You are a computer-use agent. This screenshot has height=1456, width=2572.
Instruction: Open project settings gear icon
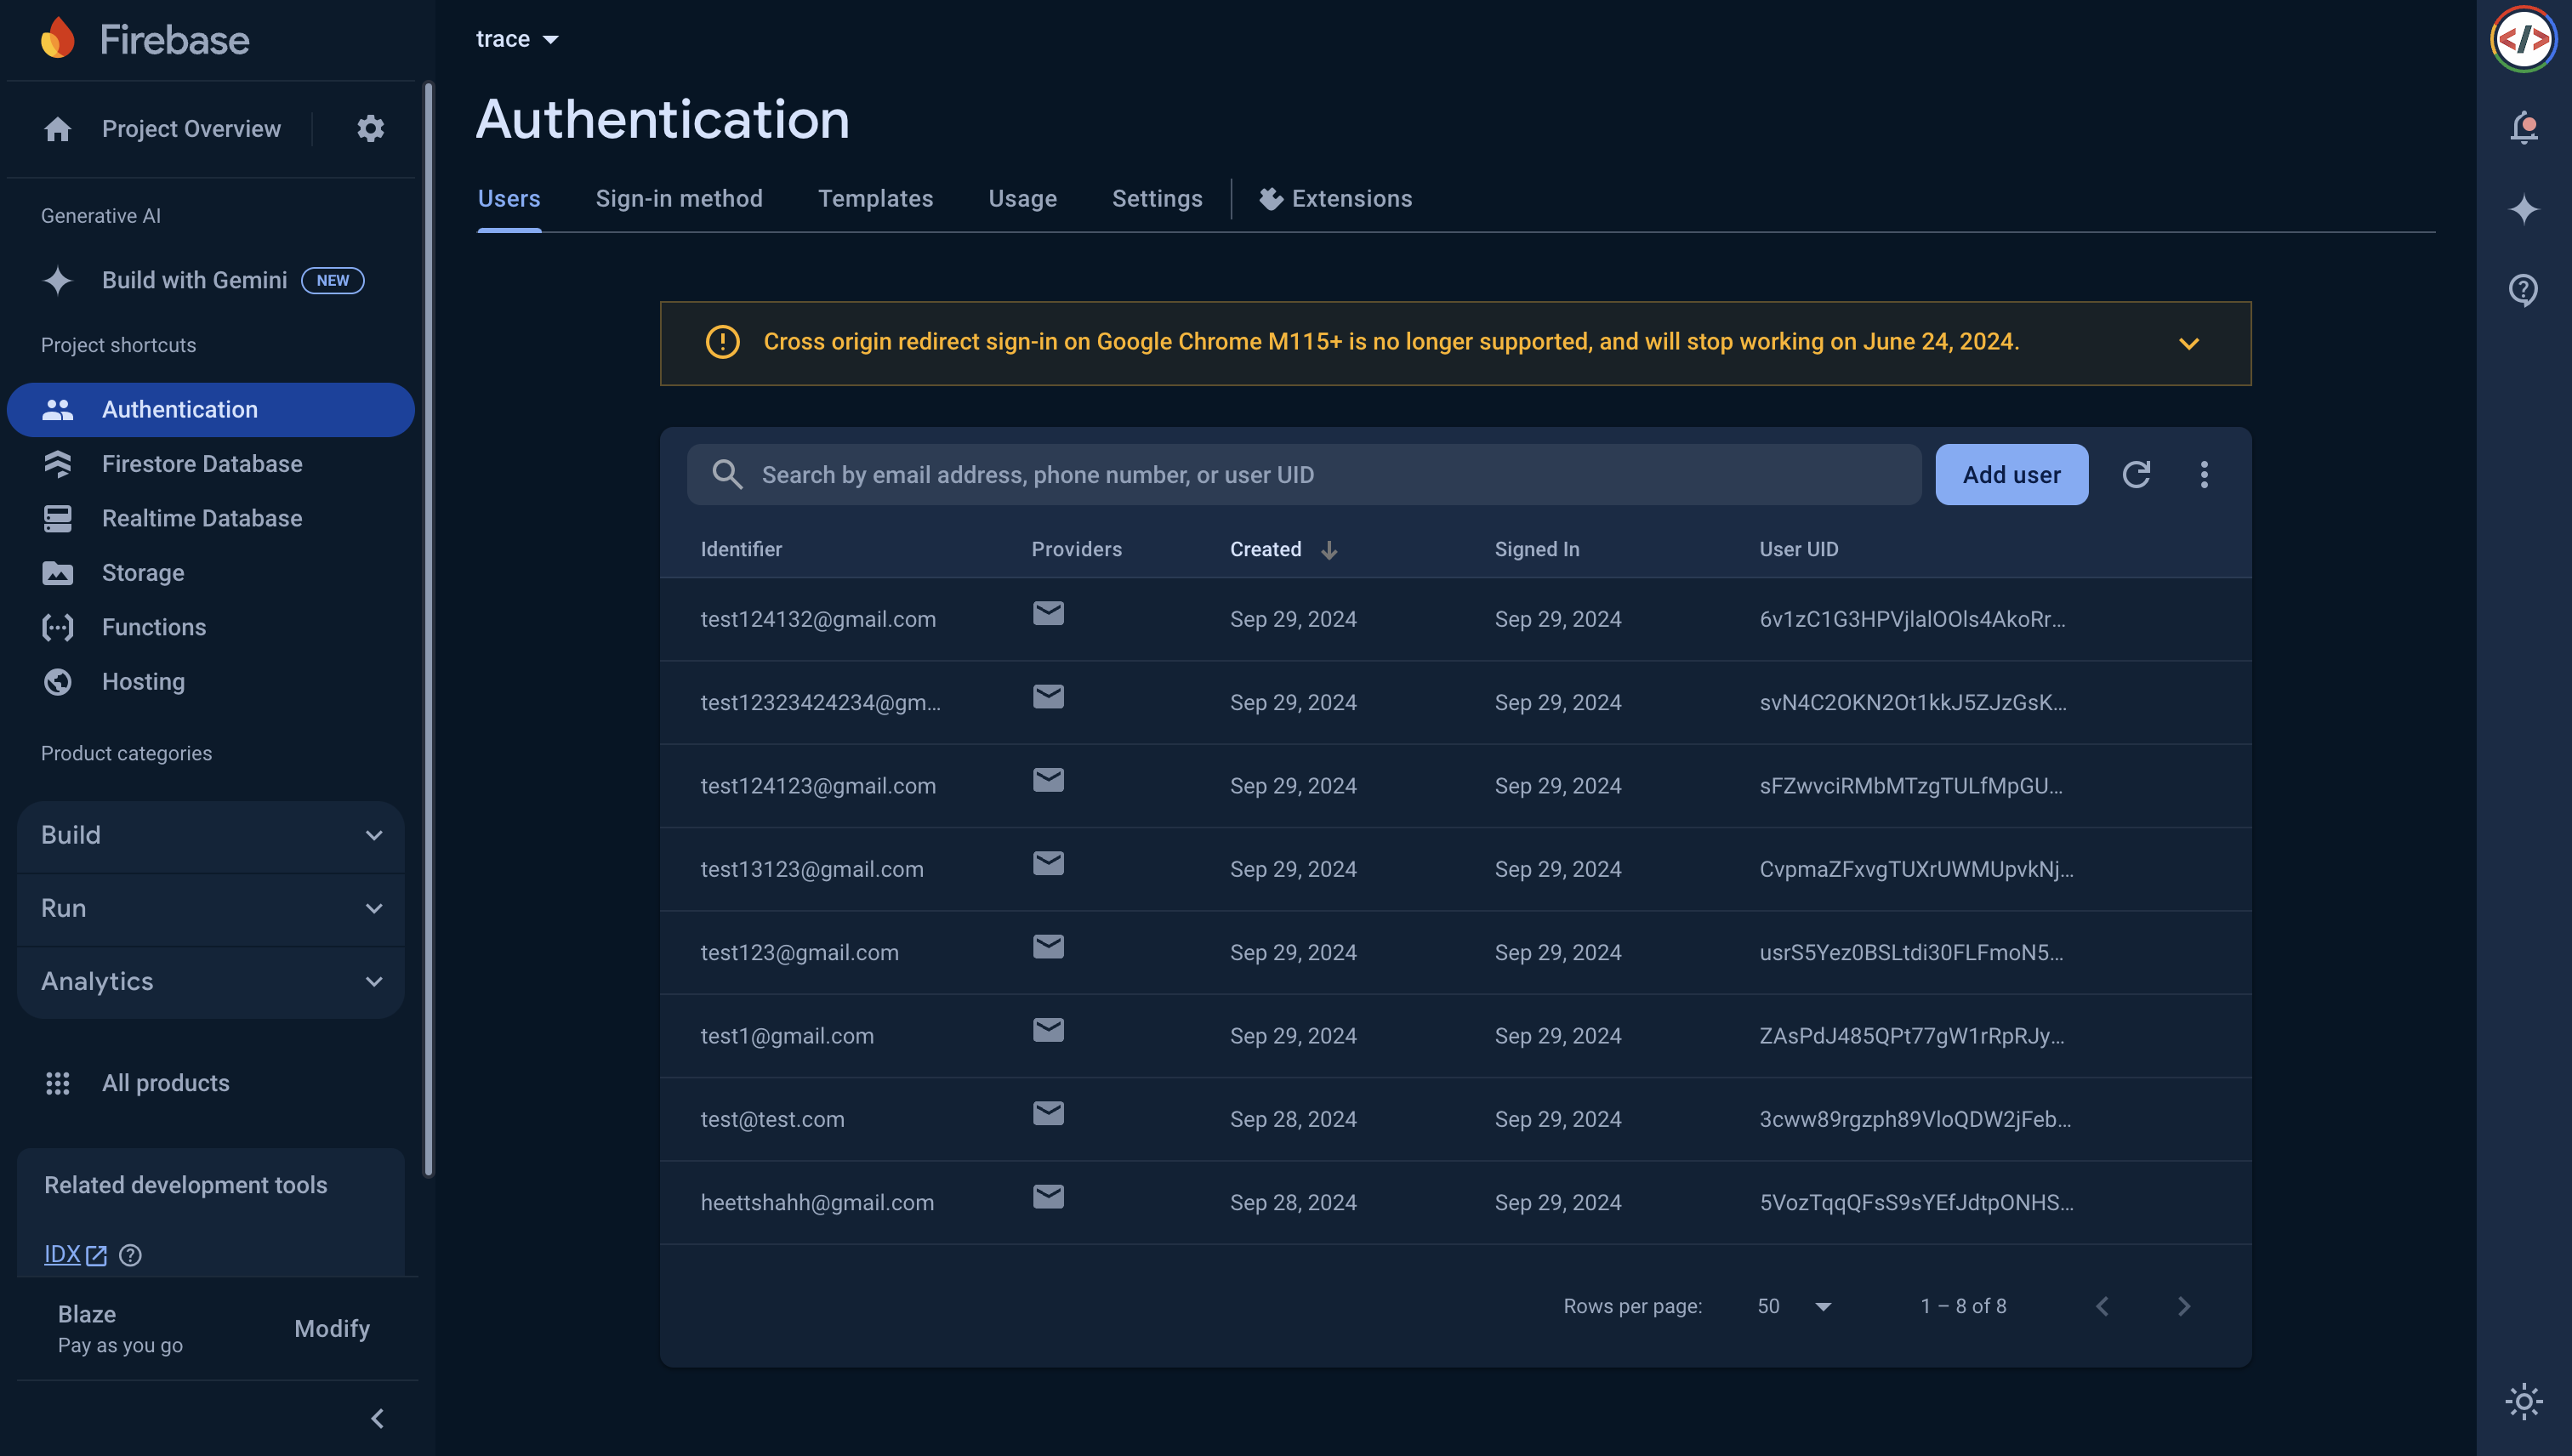pyautogui.click(x=370, y=129)
